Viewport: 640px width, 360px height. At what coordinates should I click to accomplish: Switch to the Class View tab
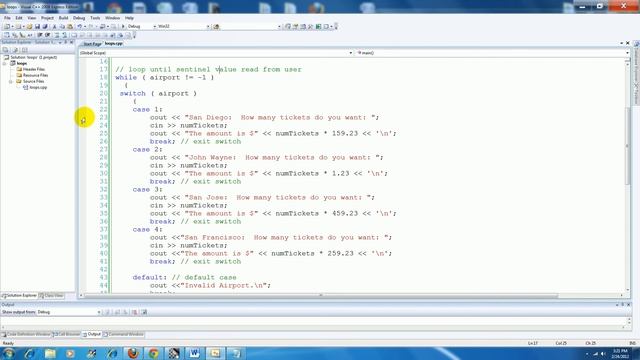51,296
